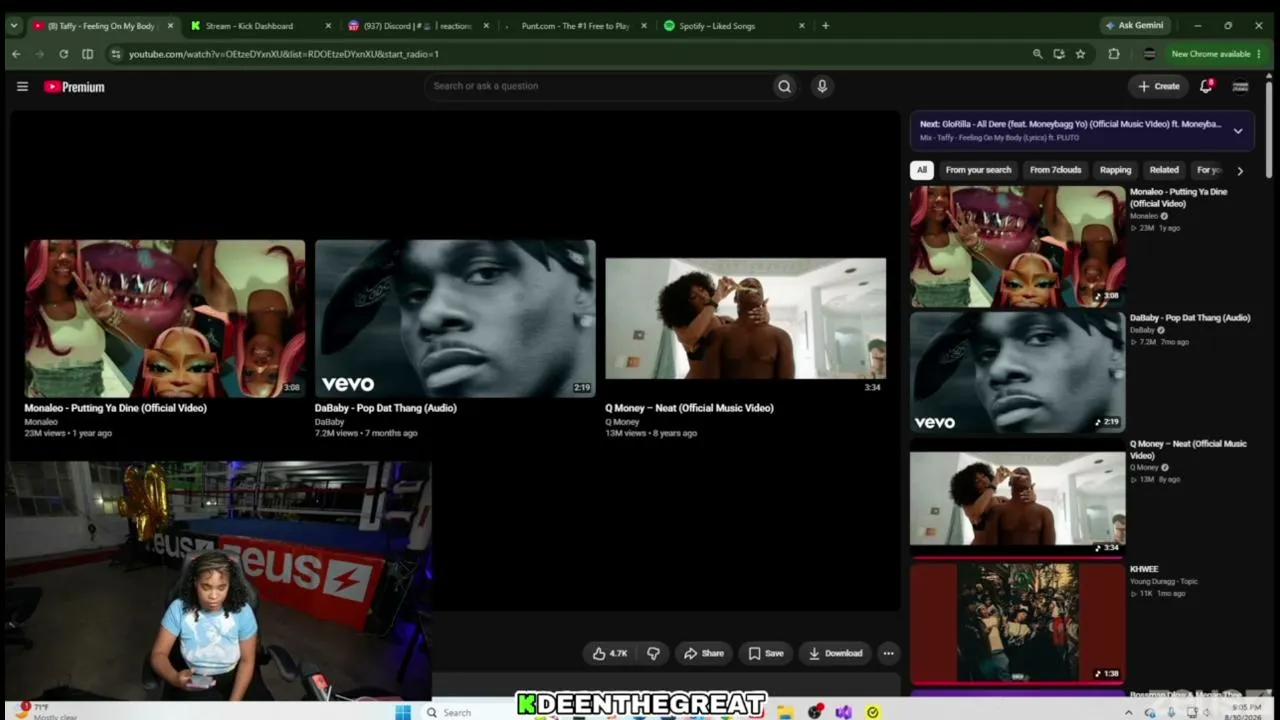1280x720 pixels.
Task: Close the Taffy YouTube tab
Action: click(172, 26)
